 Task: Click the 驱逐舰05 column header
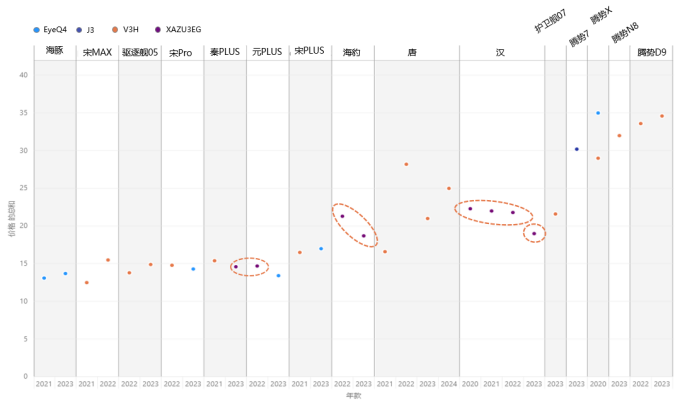point(139,52)
